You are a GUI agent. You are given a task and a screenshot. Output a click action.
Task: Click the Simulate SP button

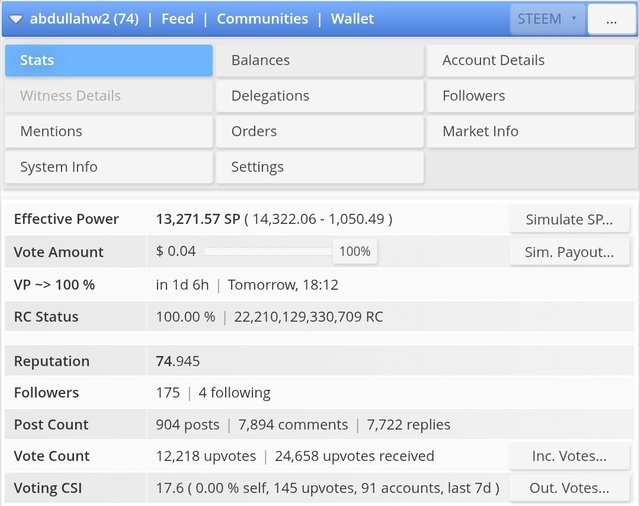click(569, 220)
